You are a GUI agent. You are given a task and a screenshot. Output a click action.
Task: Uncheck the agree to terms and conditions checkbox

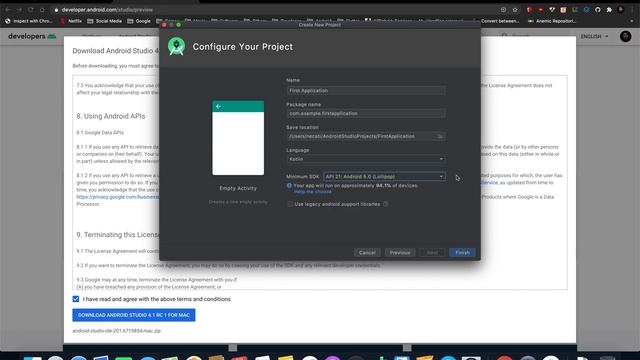[x=76, y=299]
